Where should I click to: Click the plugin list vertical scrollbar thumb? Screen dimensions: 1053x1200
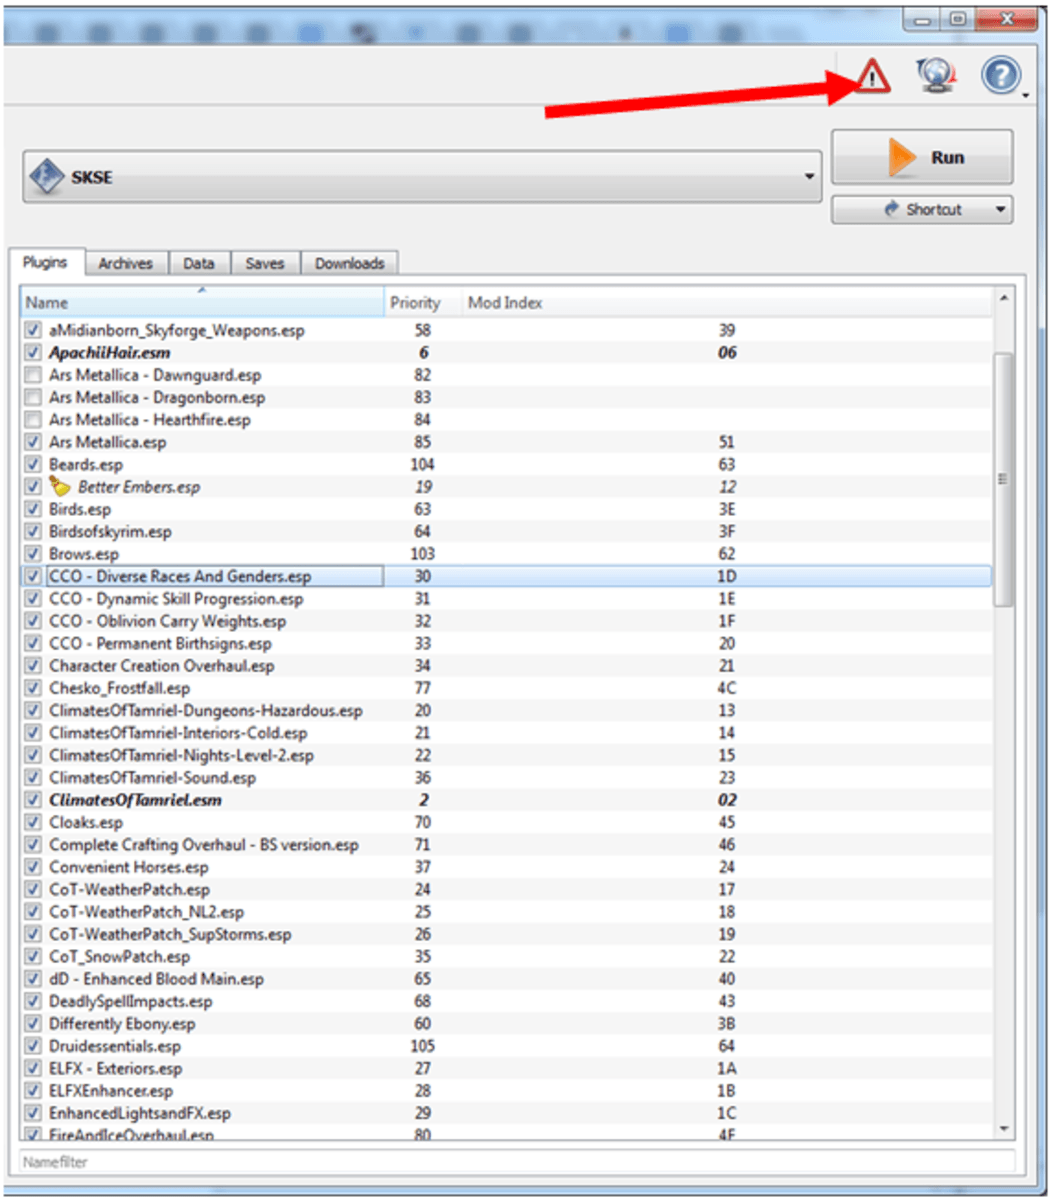point(1004,480)
